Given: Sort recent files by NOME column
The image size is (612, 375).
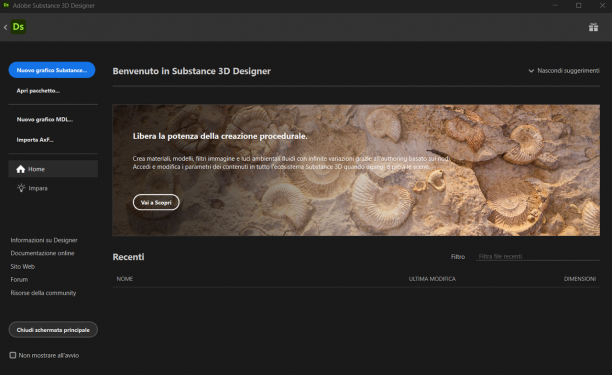Looking at the screenshot, I should (125, 279).
